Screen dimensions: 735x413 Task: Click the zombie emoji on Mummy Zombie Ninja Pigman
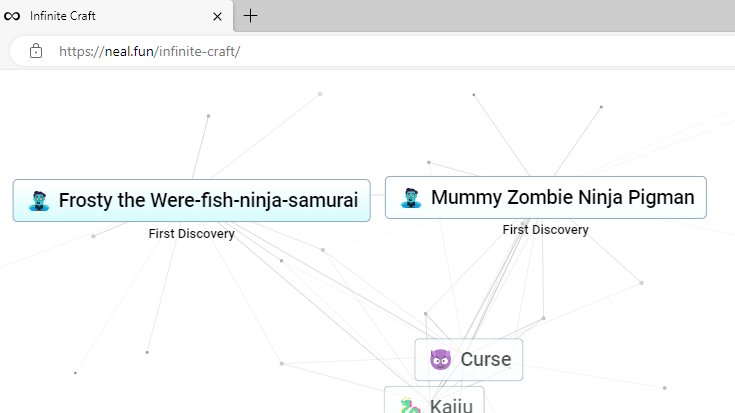click(x=411, y=197)
